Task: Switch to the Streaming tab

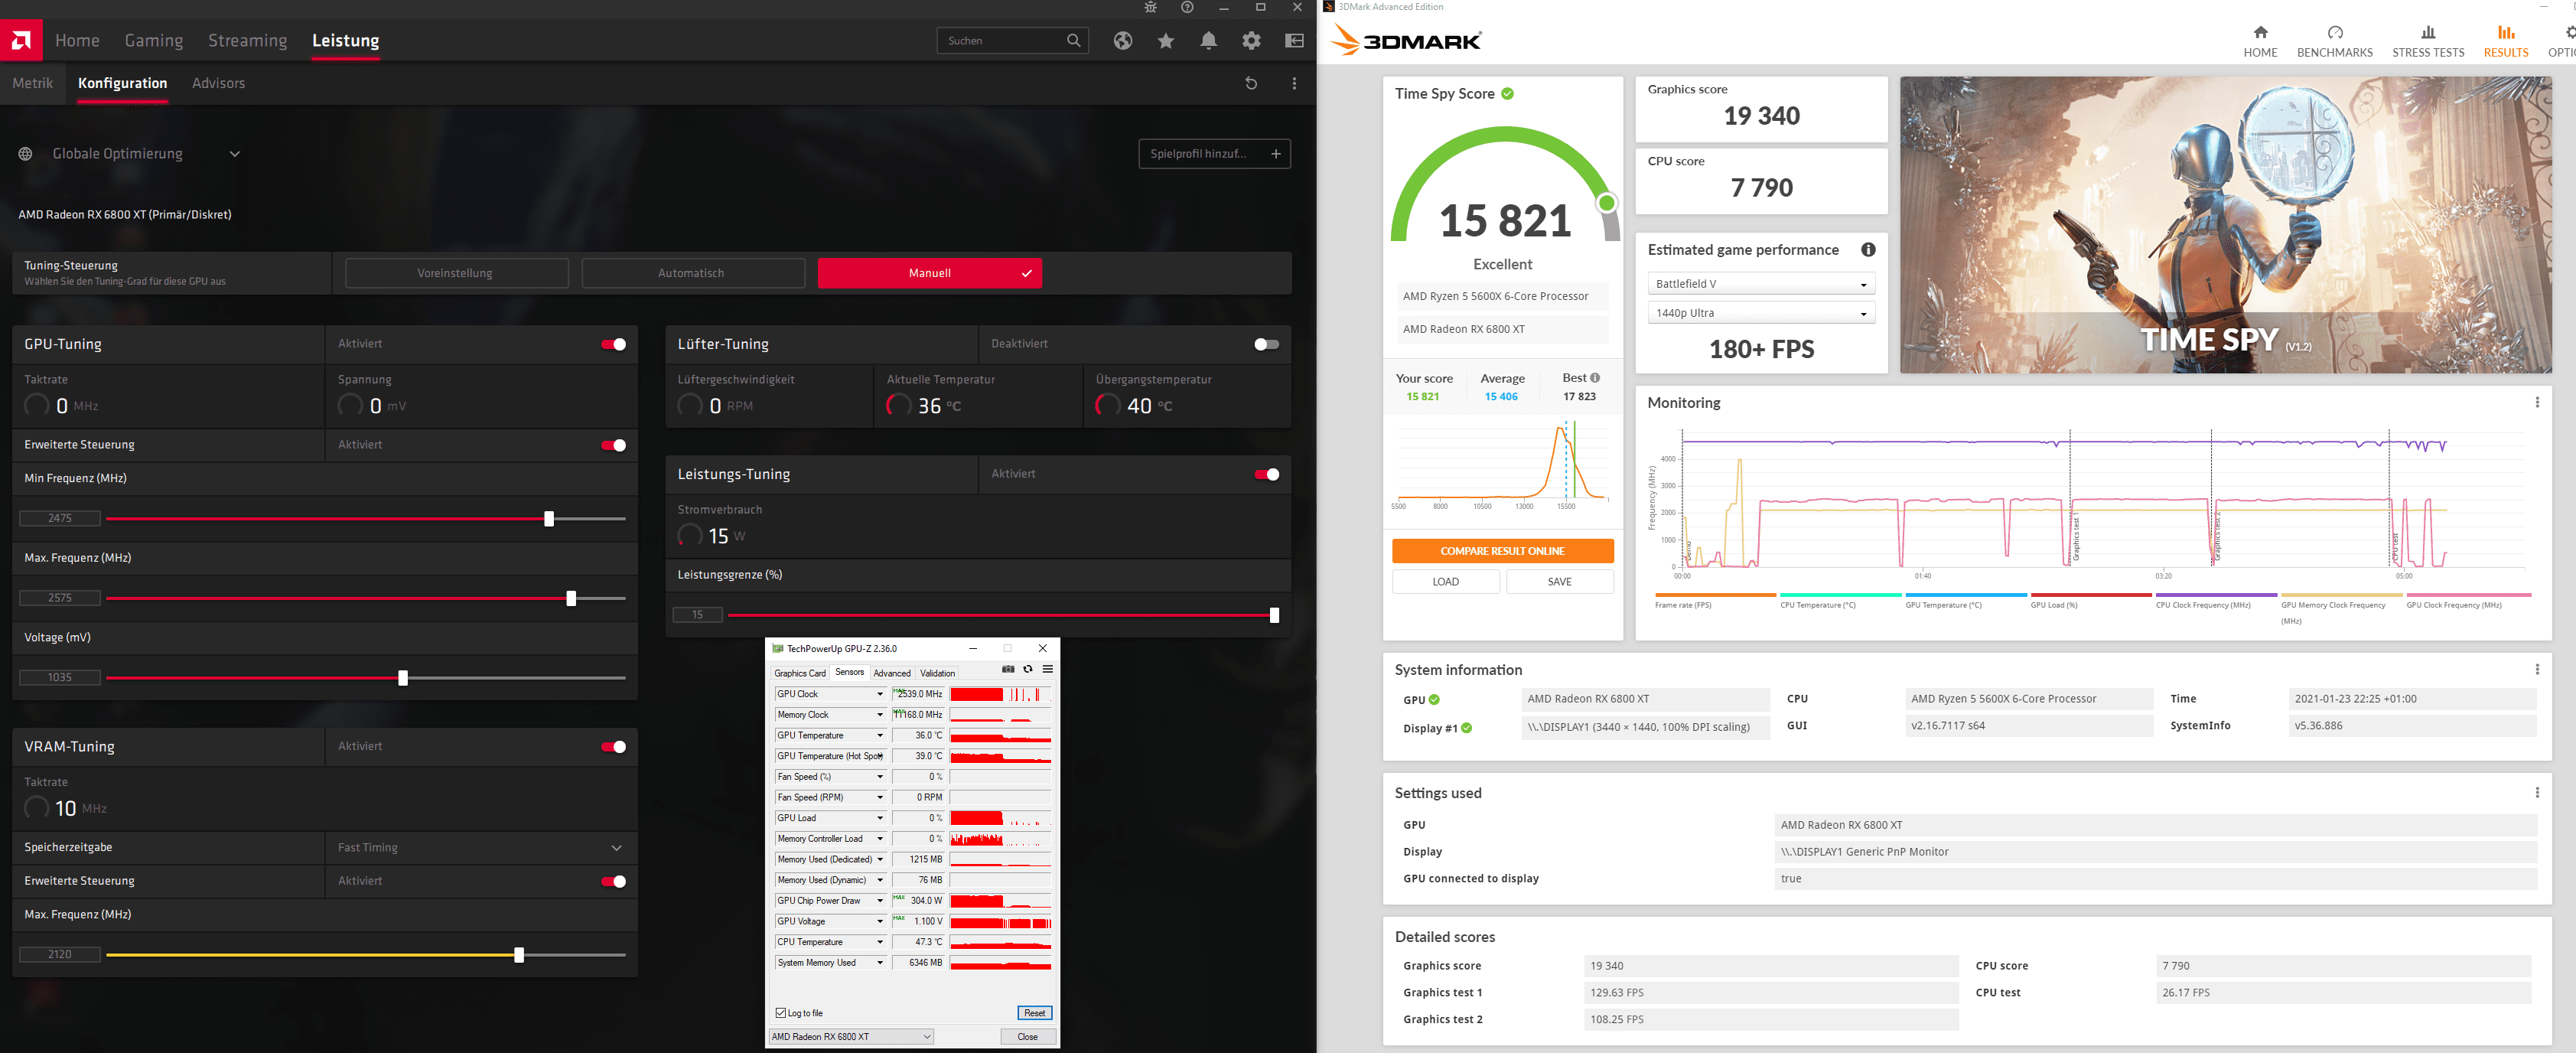Action: (247, 41)
